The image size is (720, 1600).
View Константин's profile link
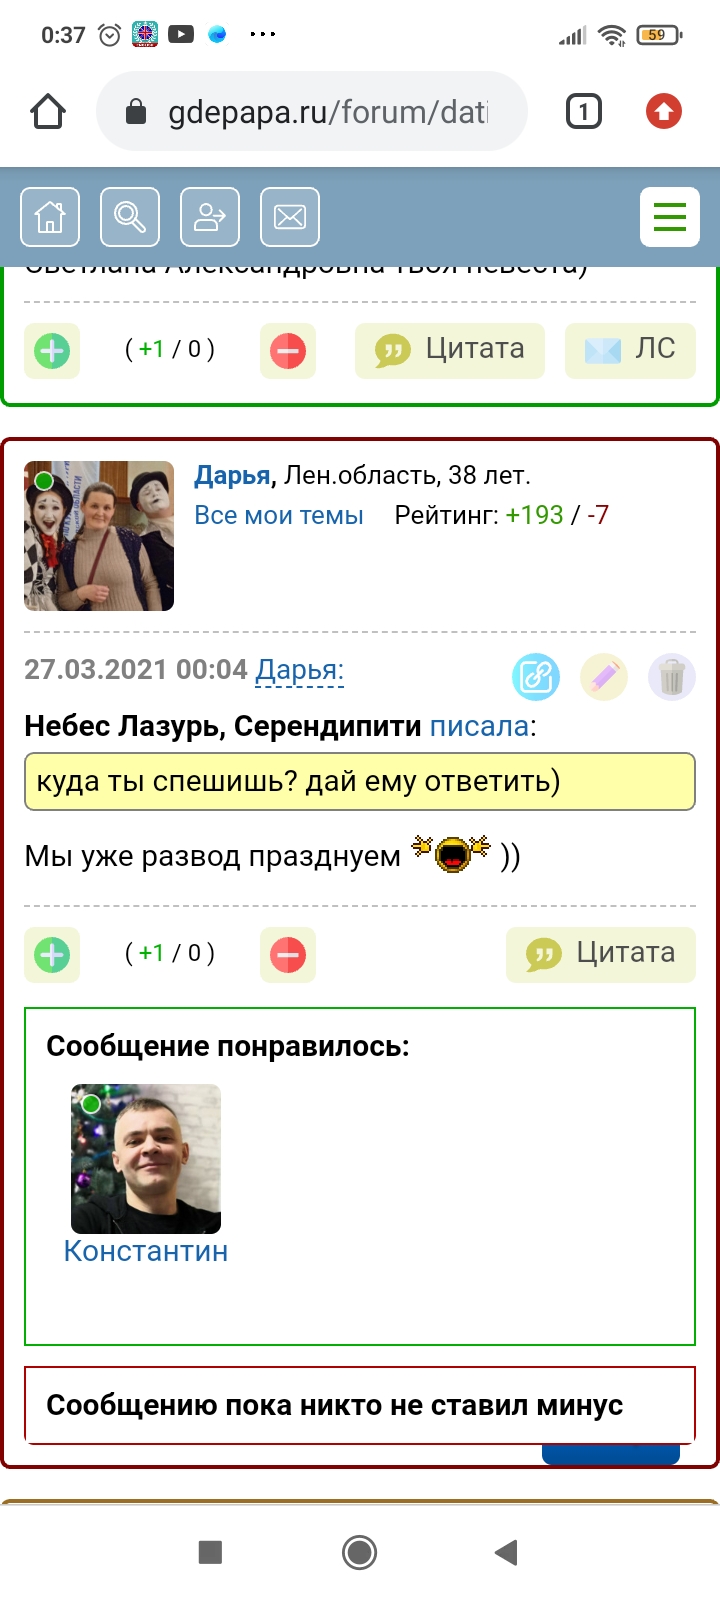(146, 1251)
